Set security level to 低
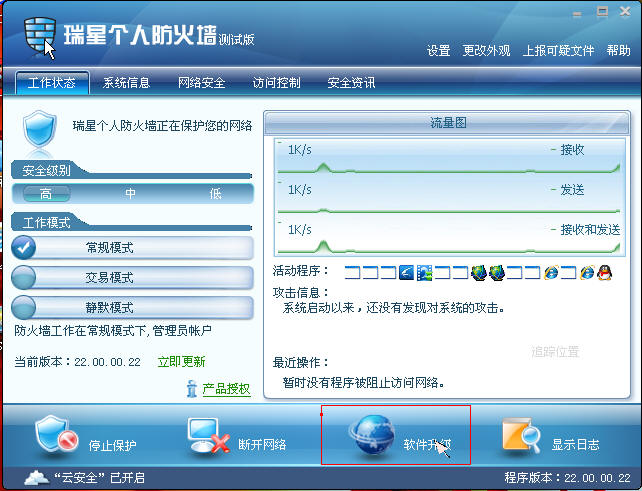Image resolution: width=642 pixels, height=491 pixels. click(215, 193)
